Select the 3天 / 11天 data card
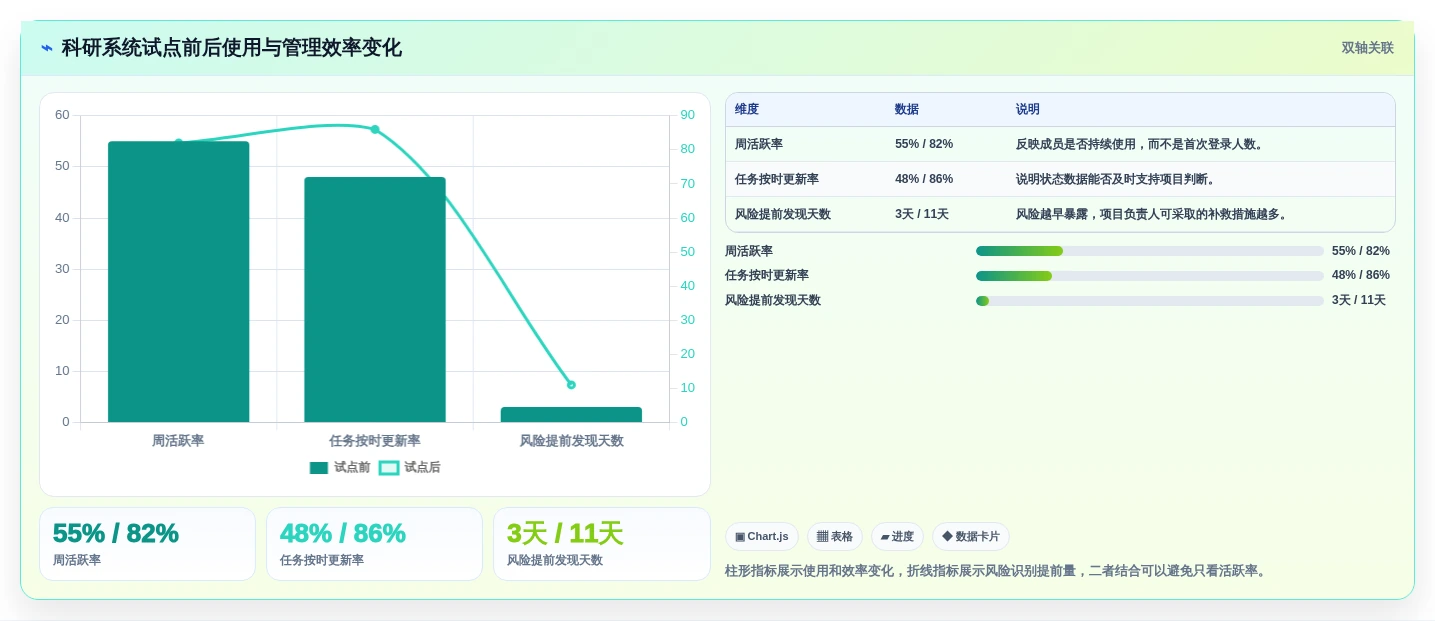Image resolution: width=1435 pixels, height=621 pixels. click(601, 544)
